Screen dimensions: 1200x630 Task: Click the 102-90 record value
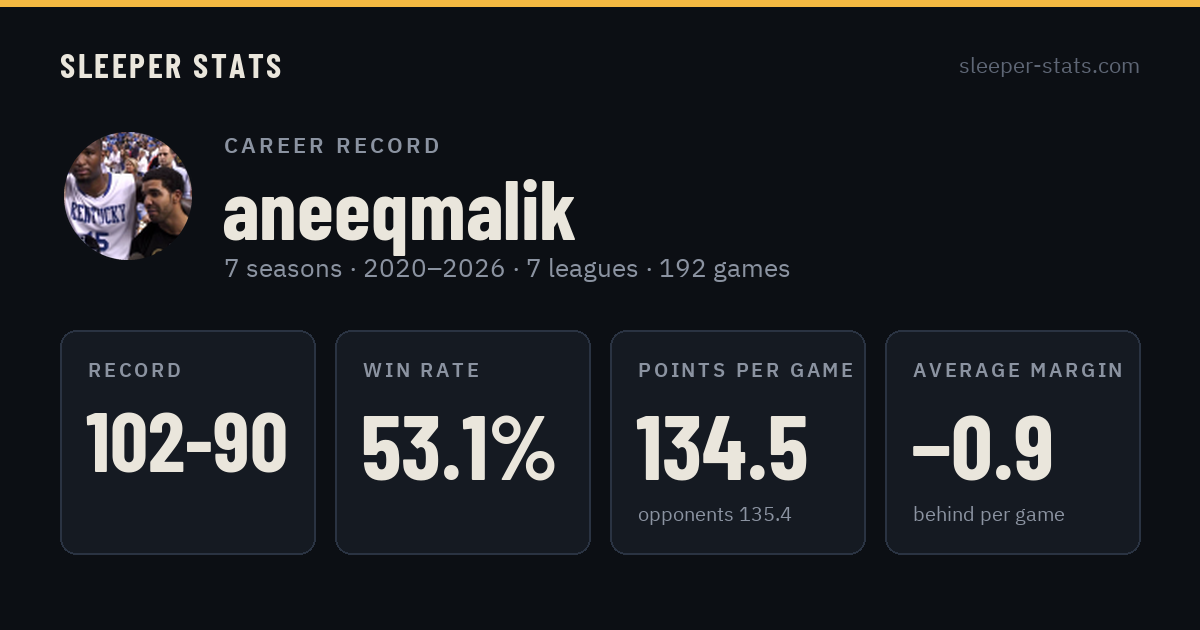(x=187, y=443)
